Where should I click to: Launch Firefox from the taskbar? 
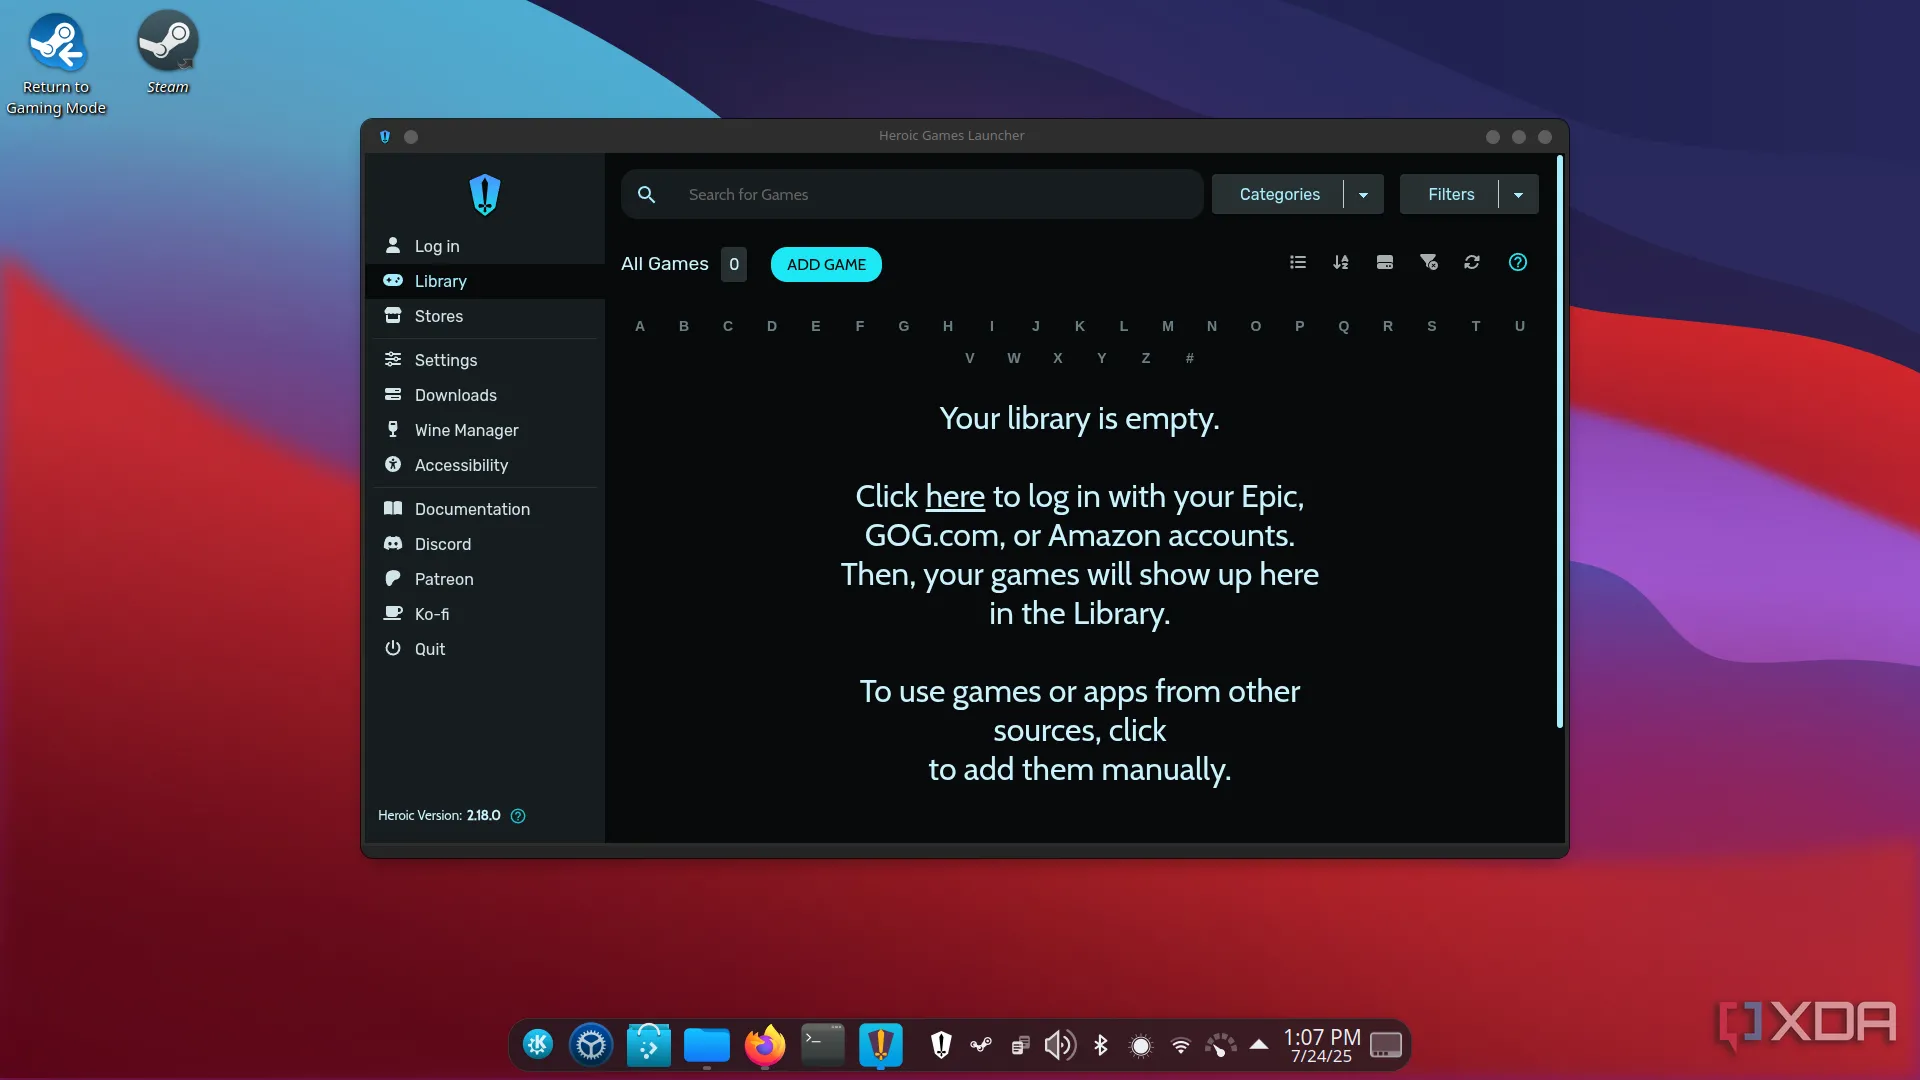pyautogui.click(x=765, y=1045)
